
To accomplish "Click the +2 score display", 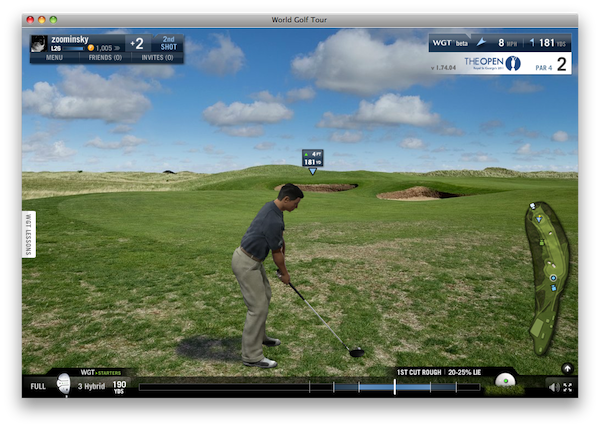I will tap(137, 44).
